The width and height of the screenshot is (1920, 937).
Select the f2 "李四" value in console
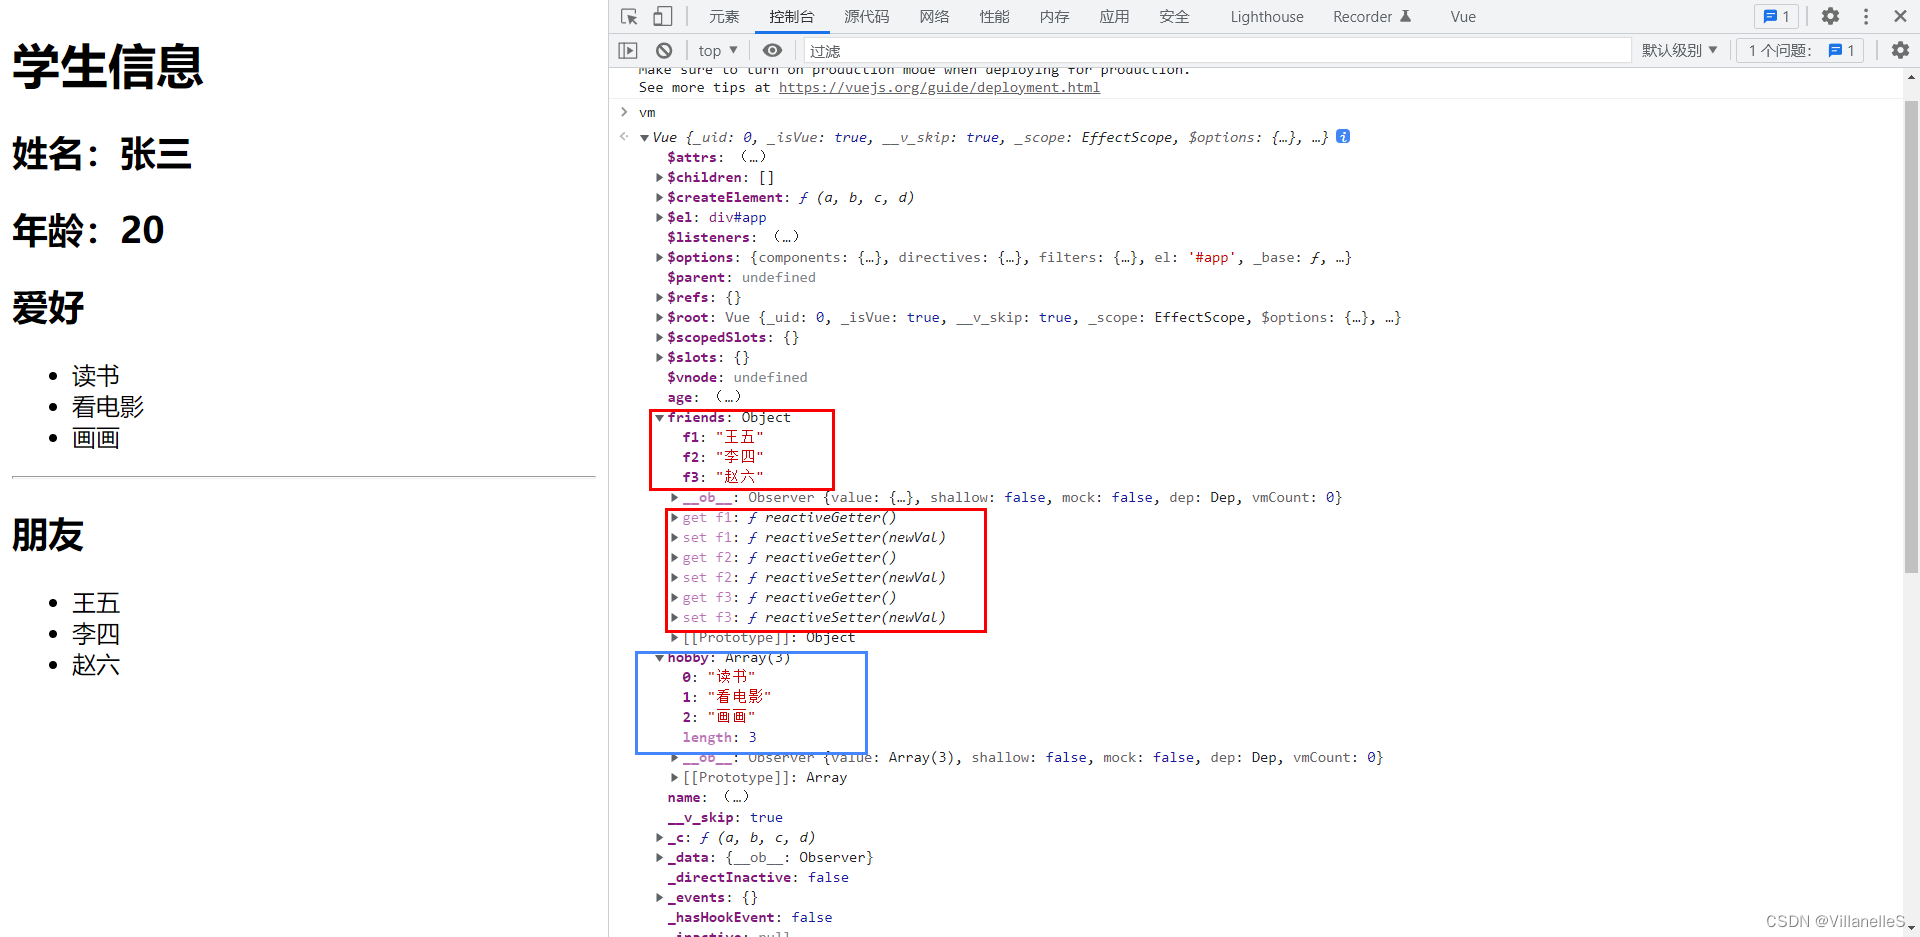[x=739, y=457]
